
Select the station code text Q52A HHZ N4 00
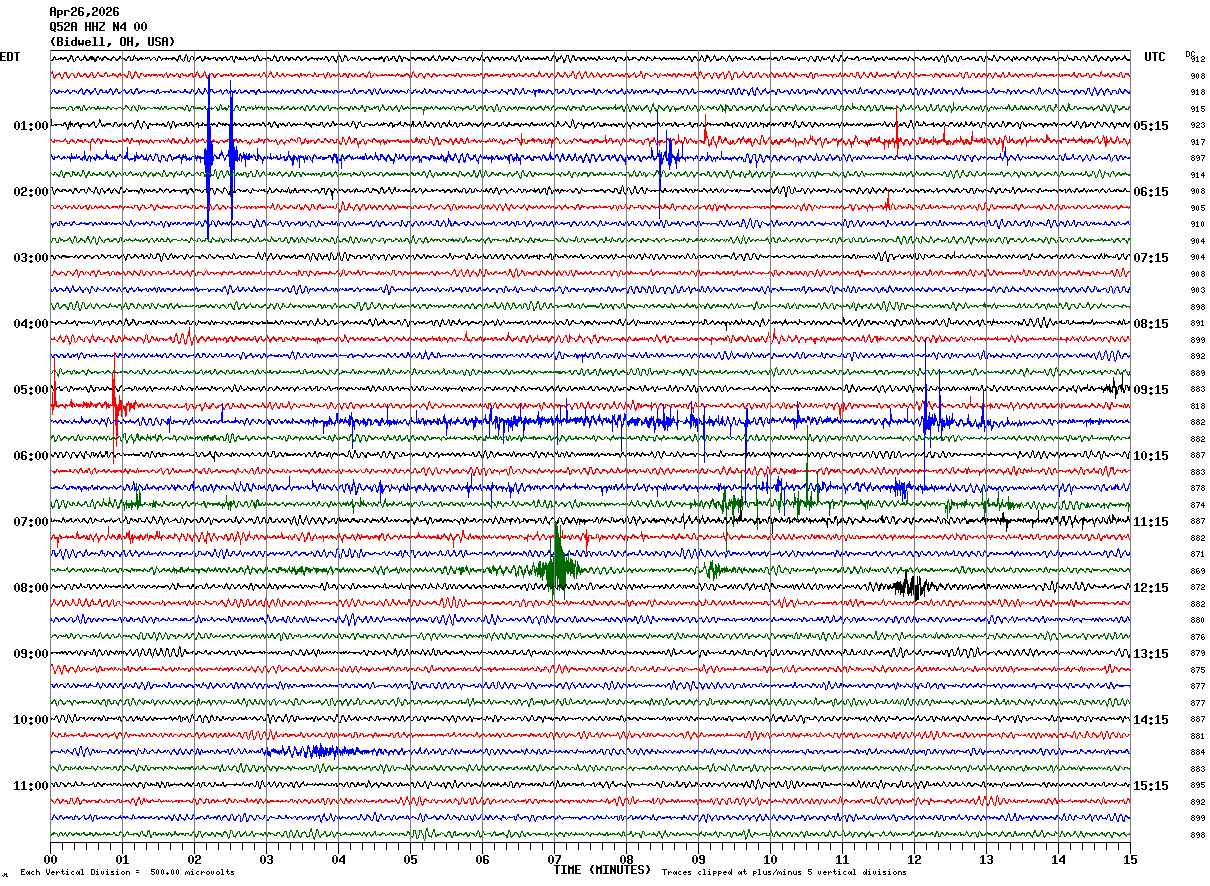pyautogui.click(x=98, y=27)
